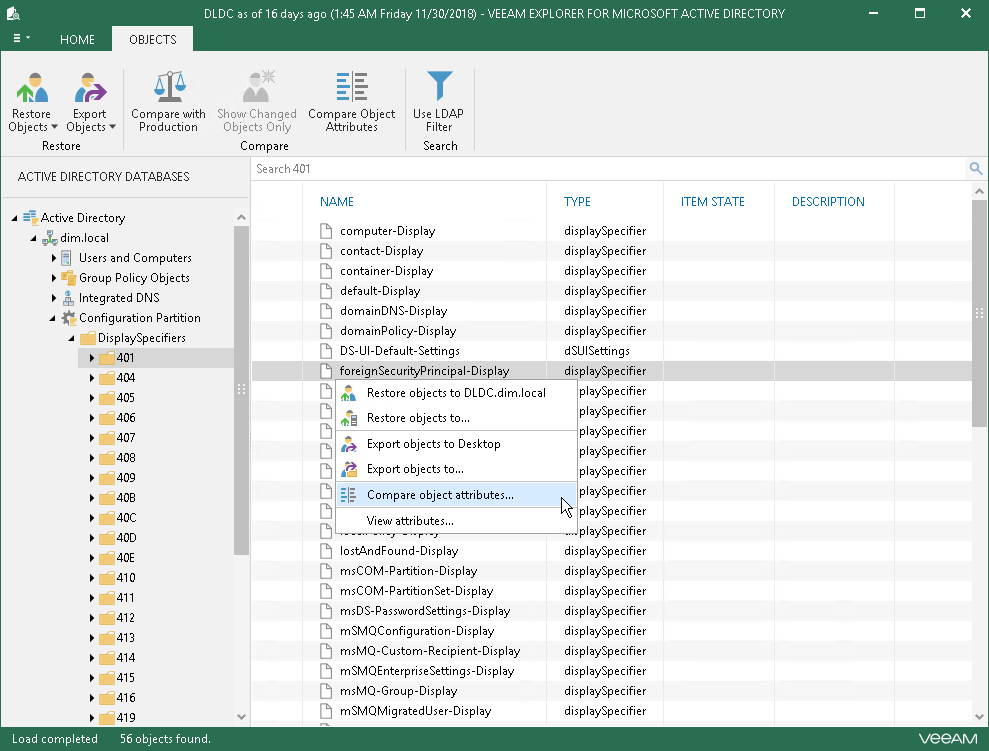Switch to the HOME tab
Image resolution: width=989 pixels, height=751 pixels.
coord(77,39)
